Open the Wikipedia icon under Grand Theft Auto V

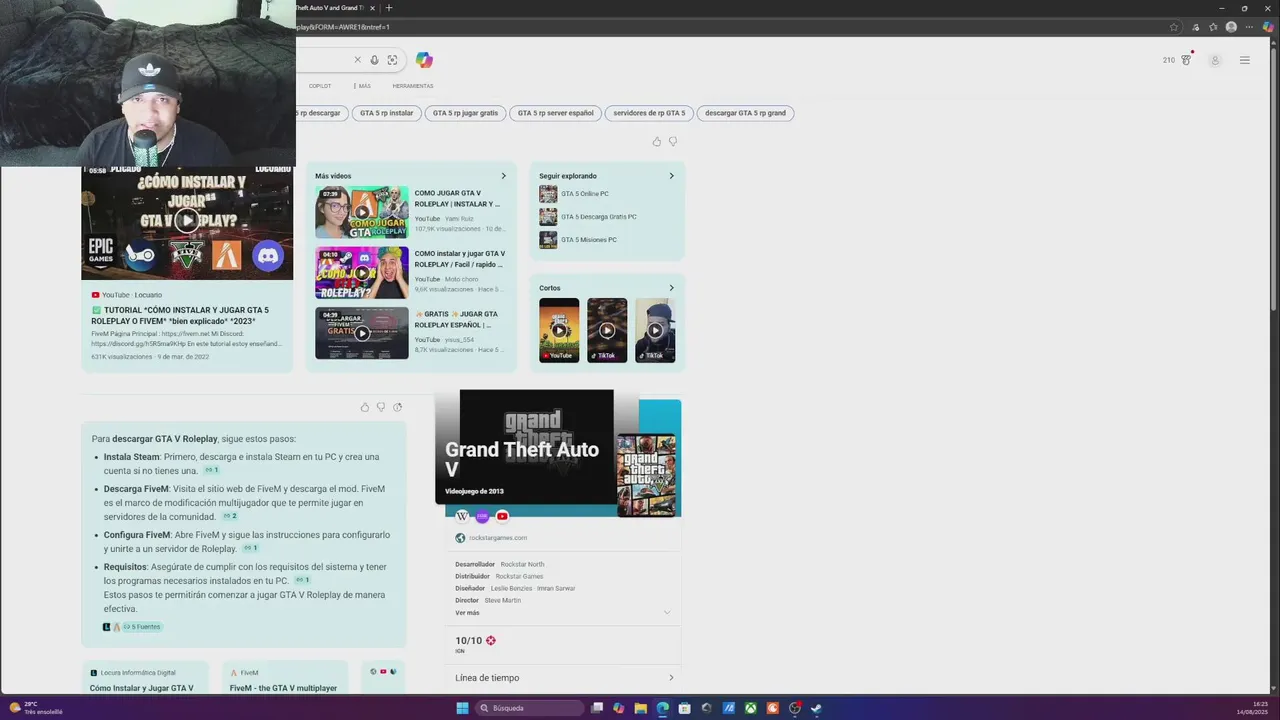462,516
